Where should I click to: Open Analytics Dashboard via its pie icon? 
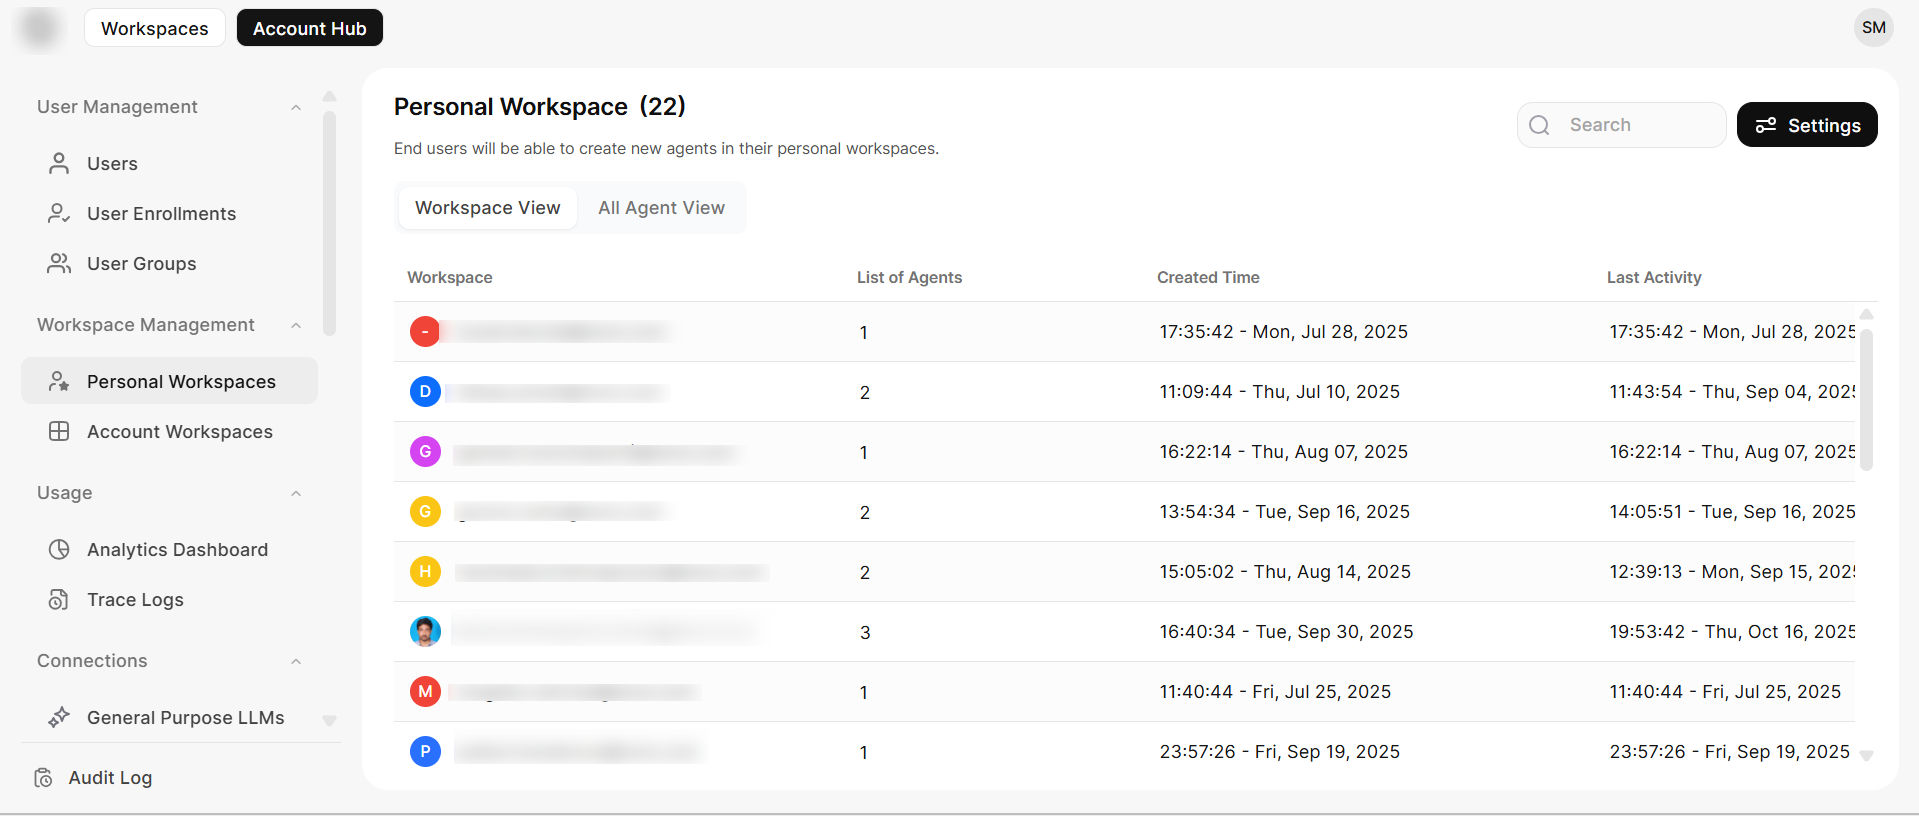click(59, 549)
